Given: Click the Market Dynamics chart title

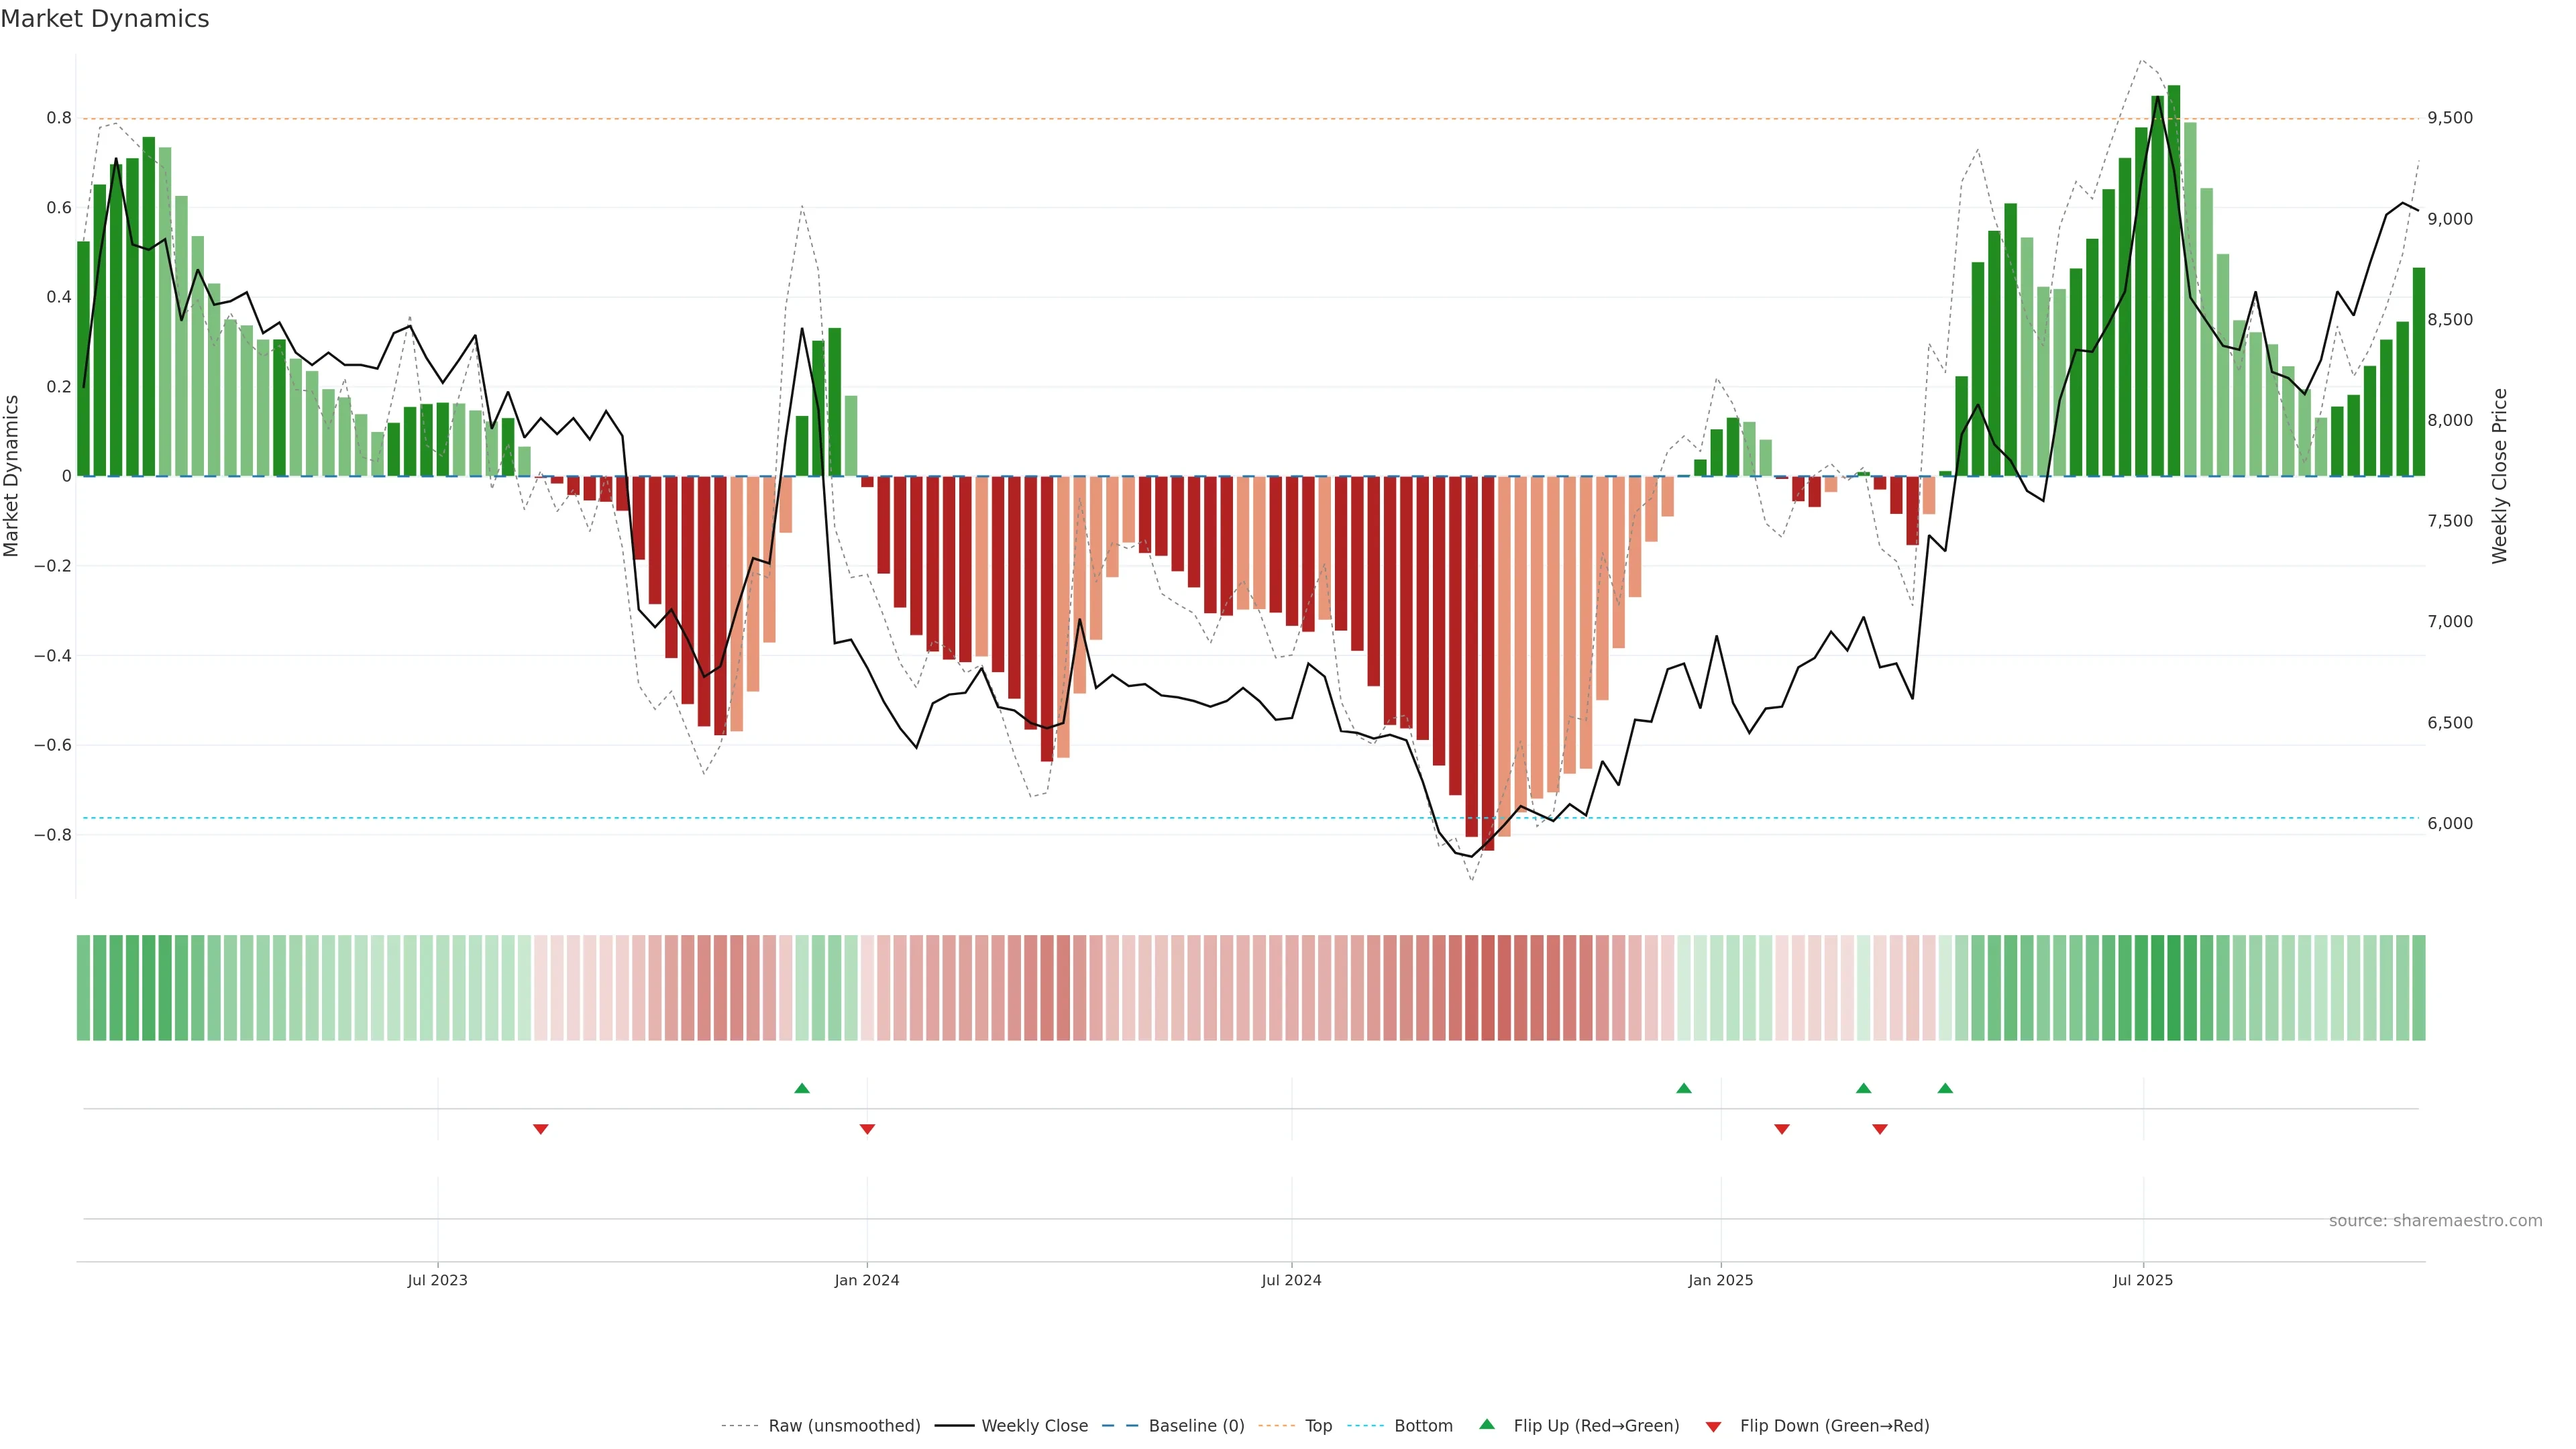Looking at the screenshot, I should (105, 19).
